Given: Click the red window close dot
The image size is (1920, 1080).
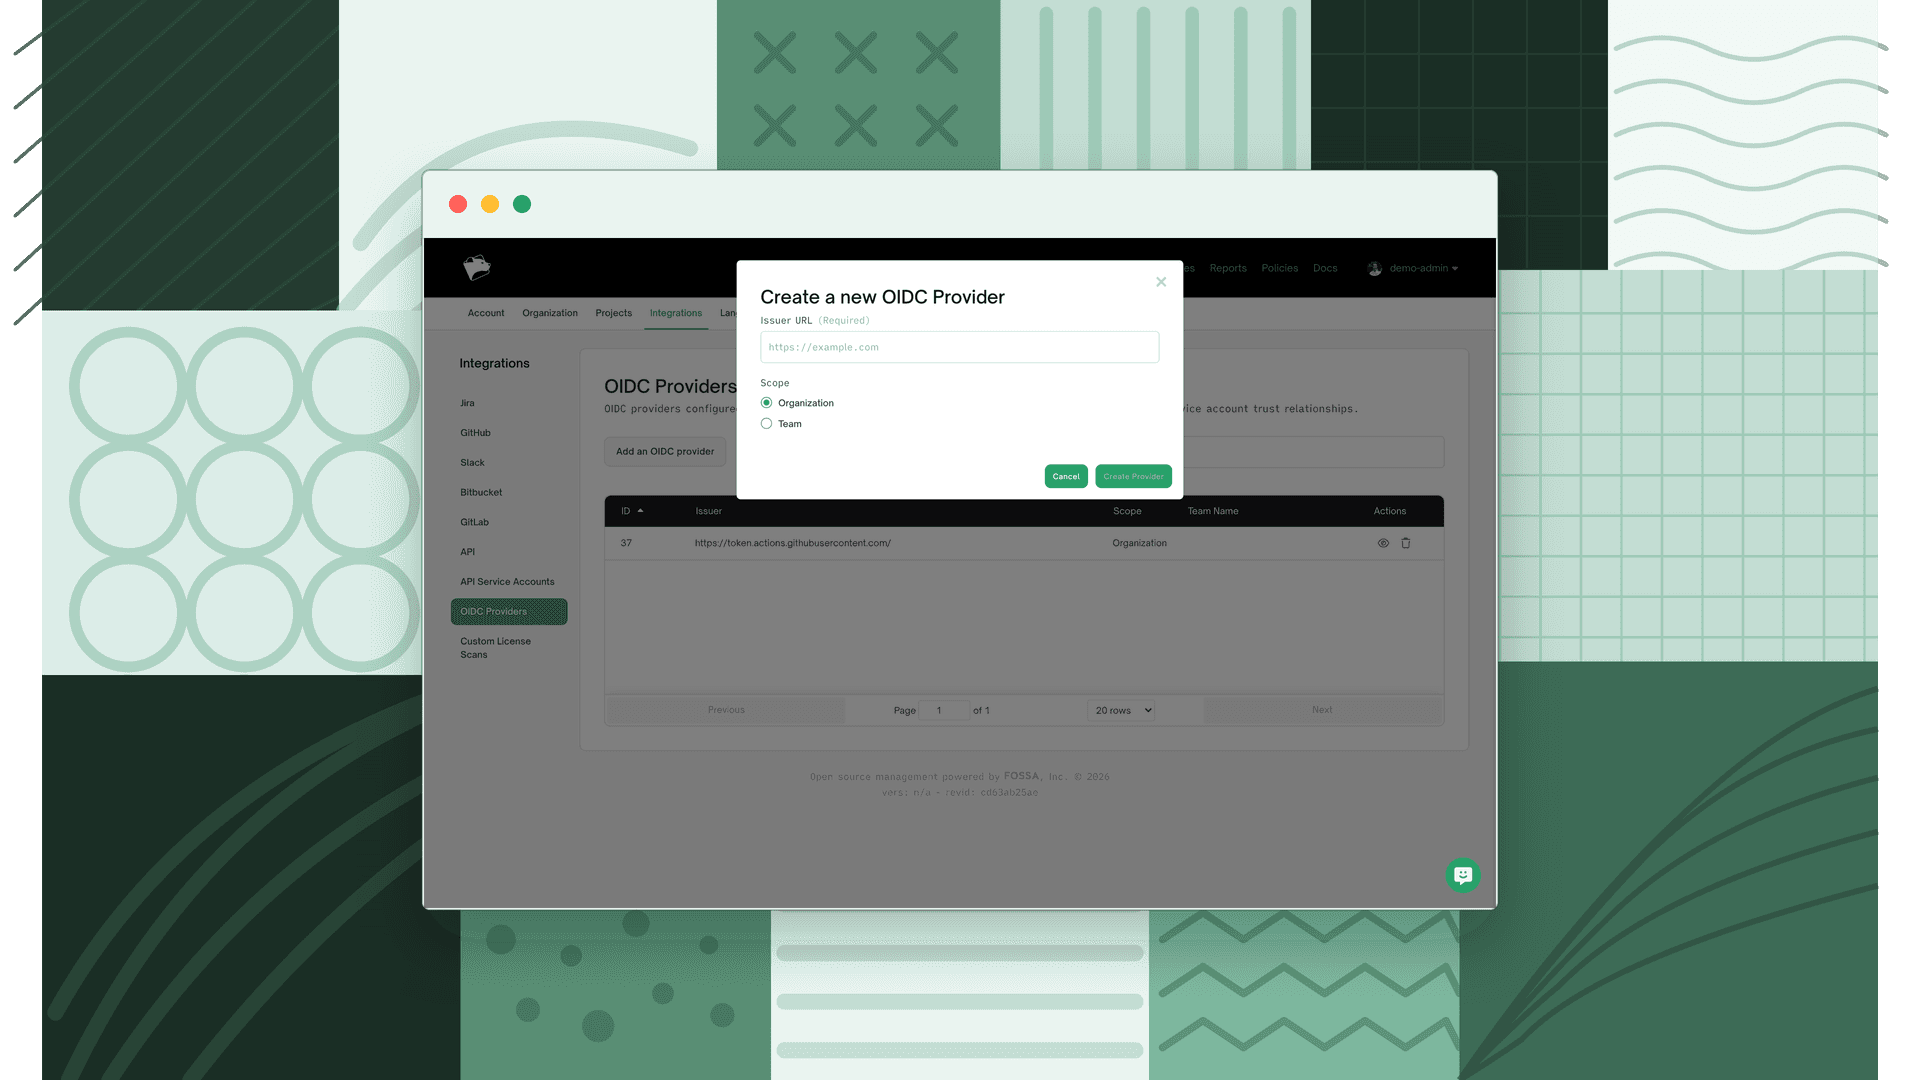Looking at the screenshot, I should [458, 204].
